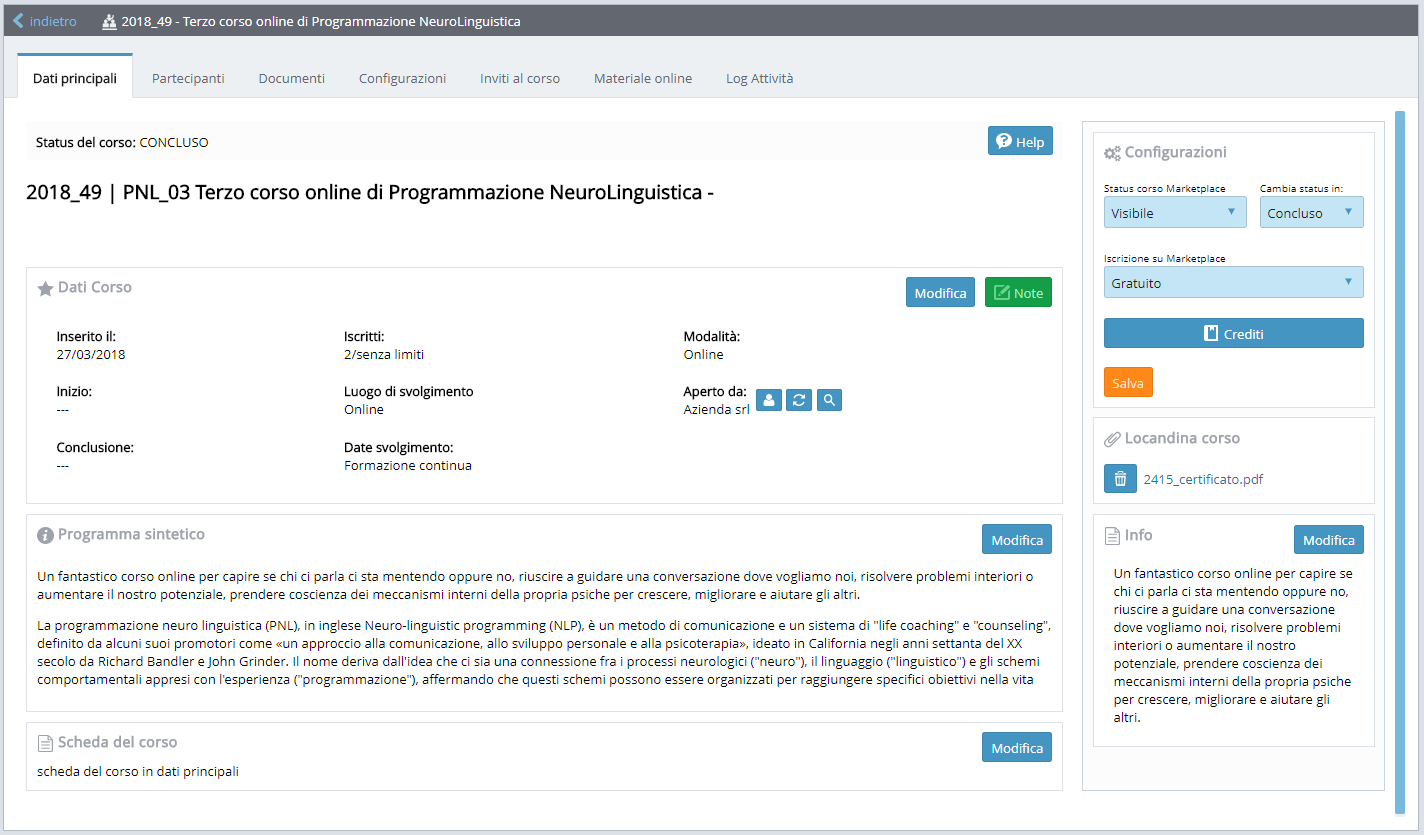1424x835 pixels.
Task: Click the Help button
Action: [x=1020, y=141]
